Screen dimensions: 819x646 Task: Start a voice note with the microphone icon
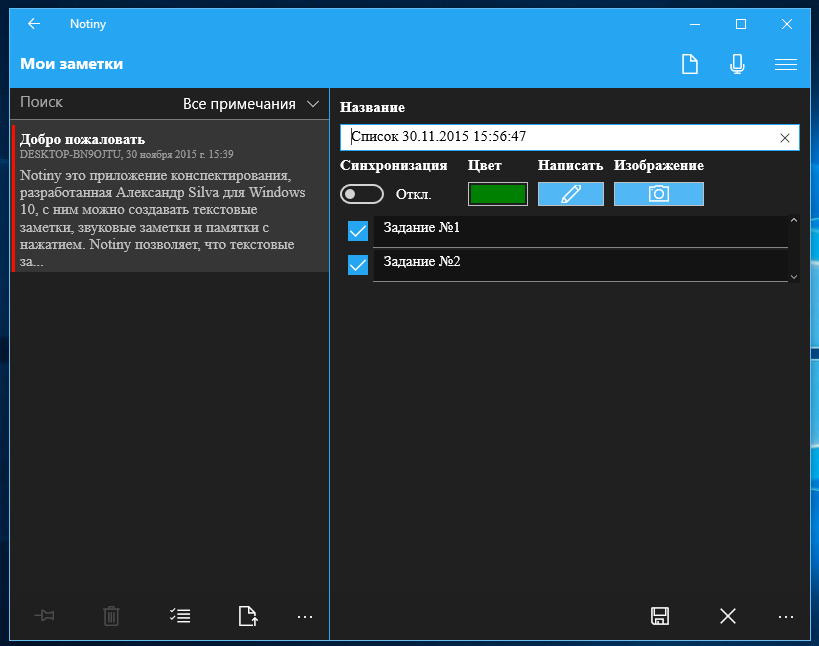[737, 64]
